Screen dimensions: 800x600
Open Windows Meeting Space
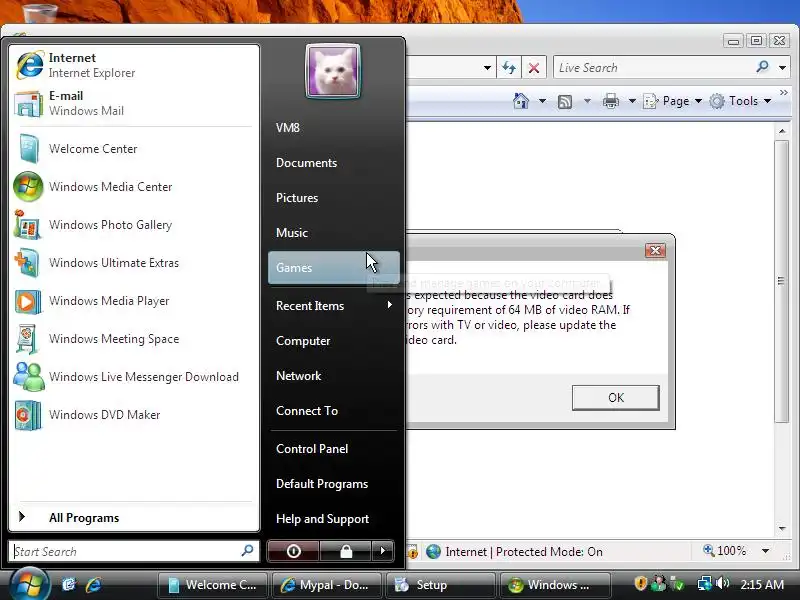point(134,339)
